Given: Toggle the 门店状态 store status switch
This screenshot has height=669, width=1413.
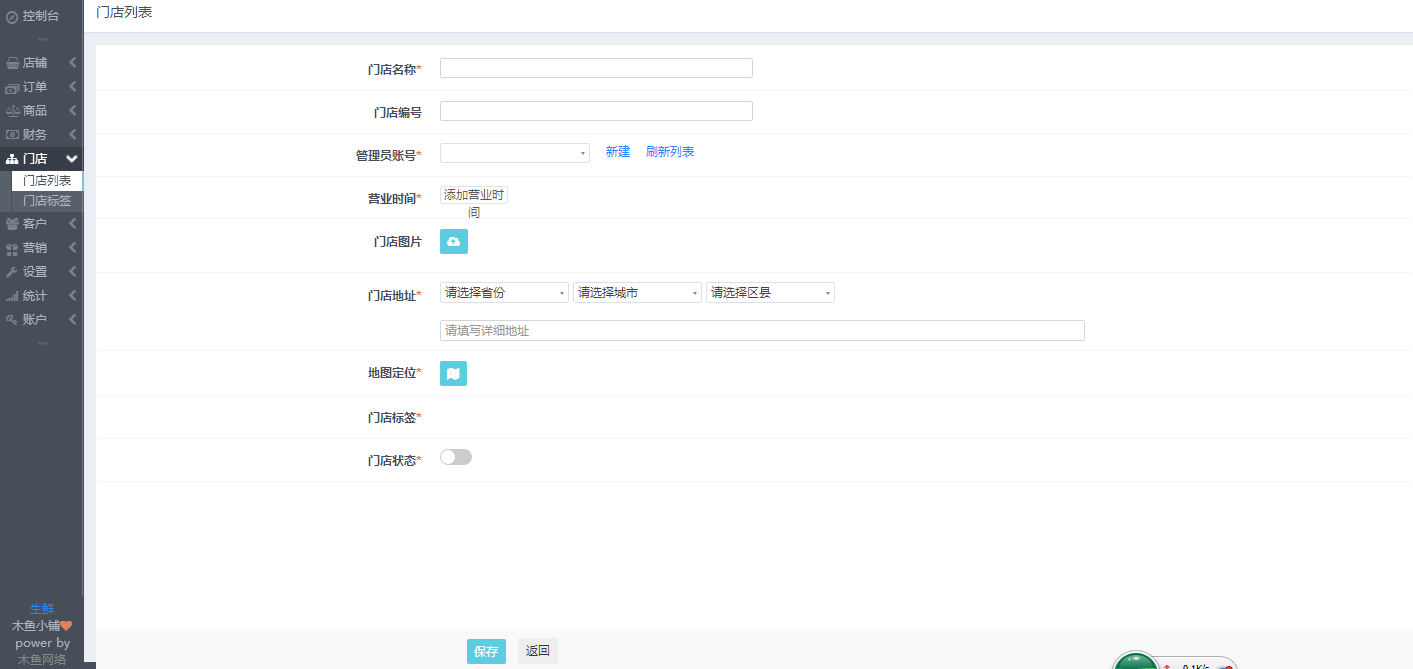Looking at the screenshot, I should pos(456,457).
